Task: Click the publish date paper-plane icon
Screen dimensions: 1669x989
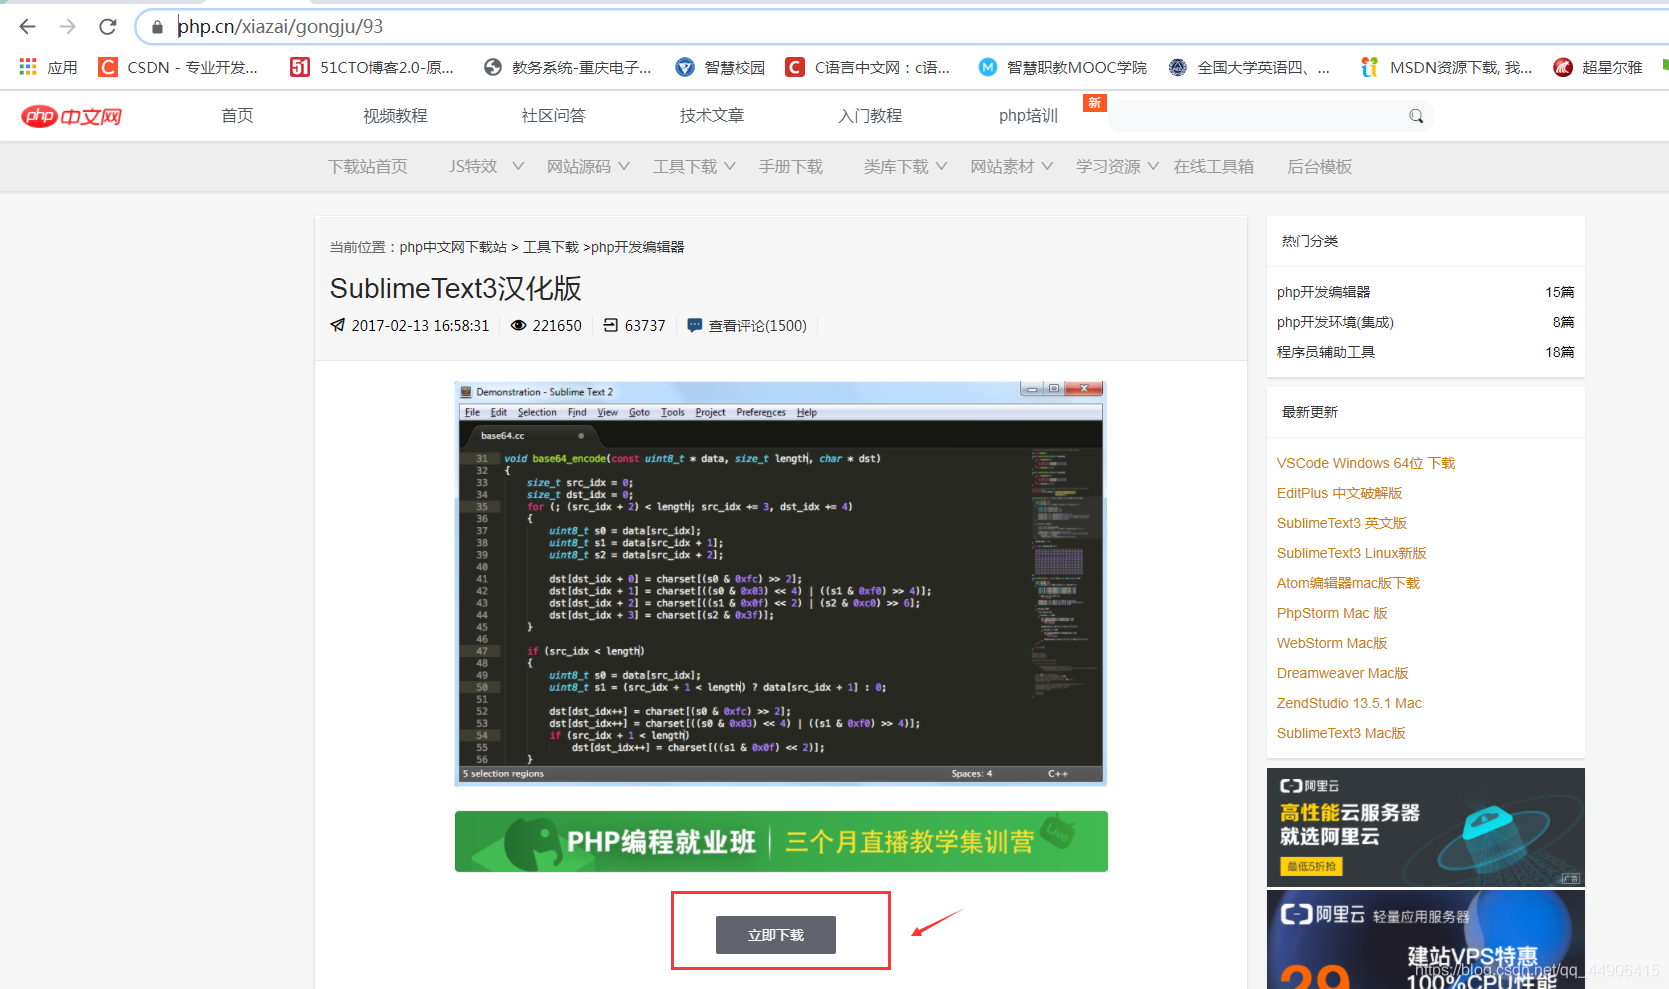Action: 338,325
